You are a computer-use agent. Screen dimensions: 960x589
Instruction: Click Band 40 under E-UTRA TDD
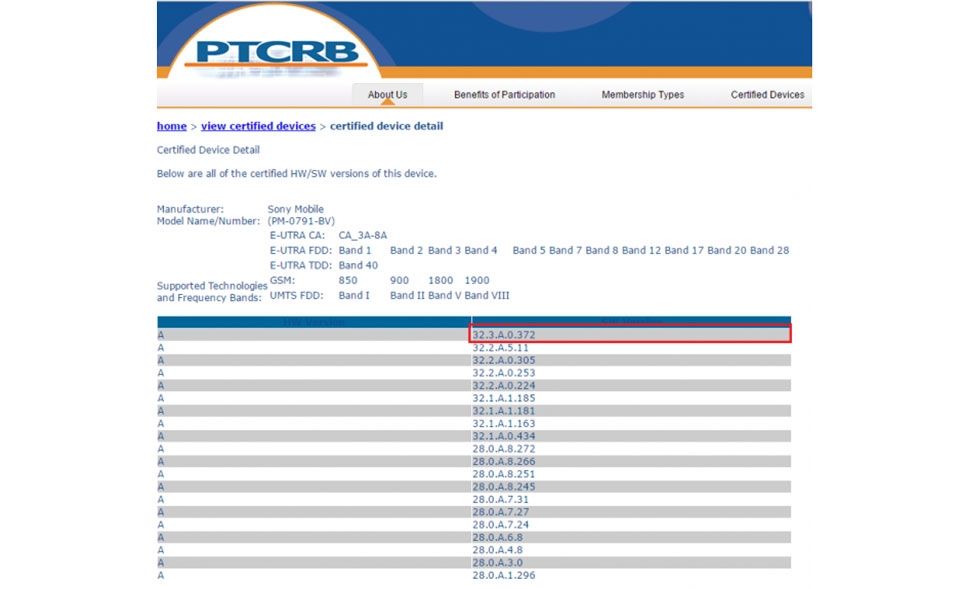358,266
